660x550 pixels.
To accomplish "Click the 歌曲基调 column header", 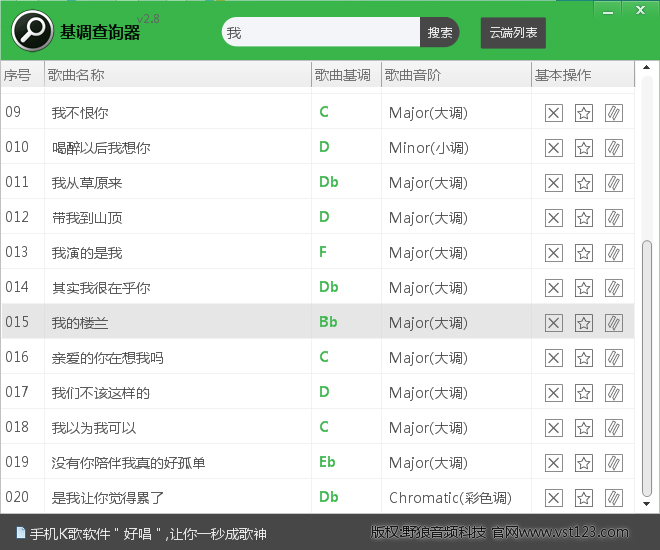I will (343, 75).
